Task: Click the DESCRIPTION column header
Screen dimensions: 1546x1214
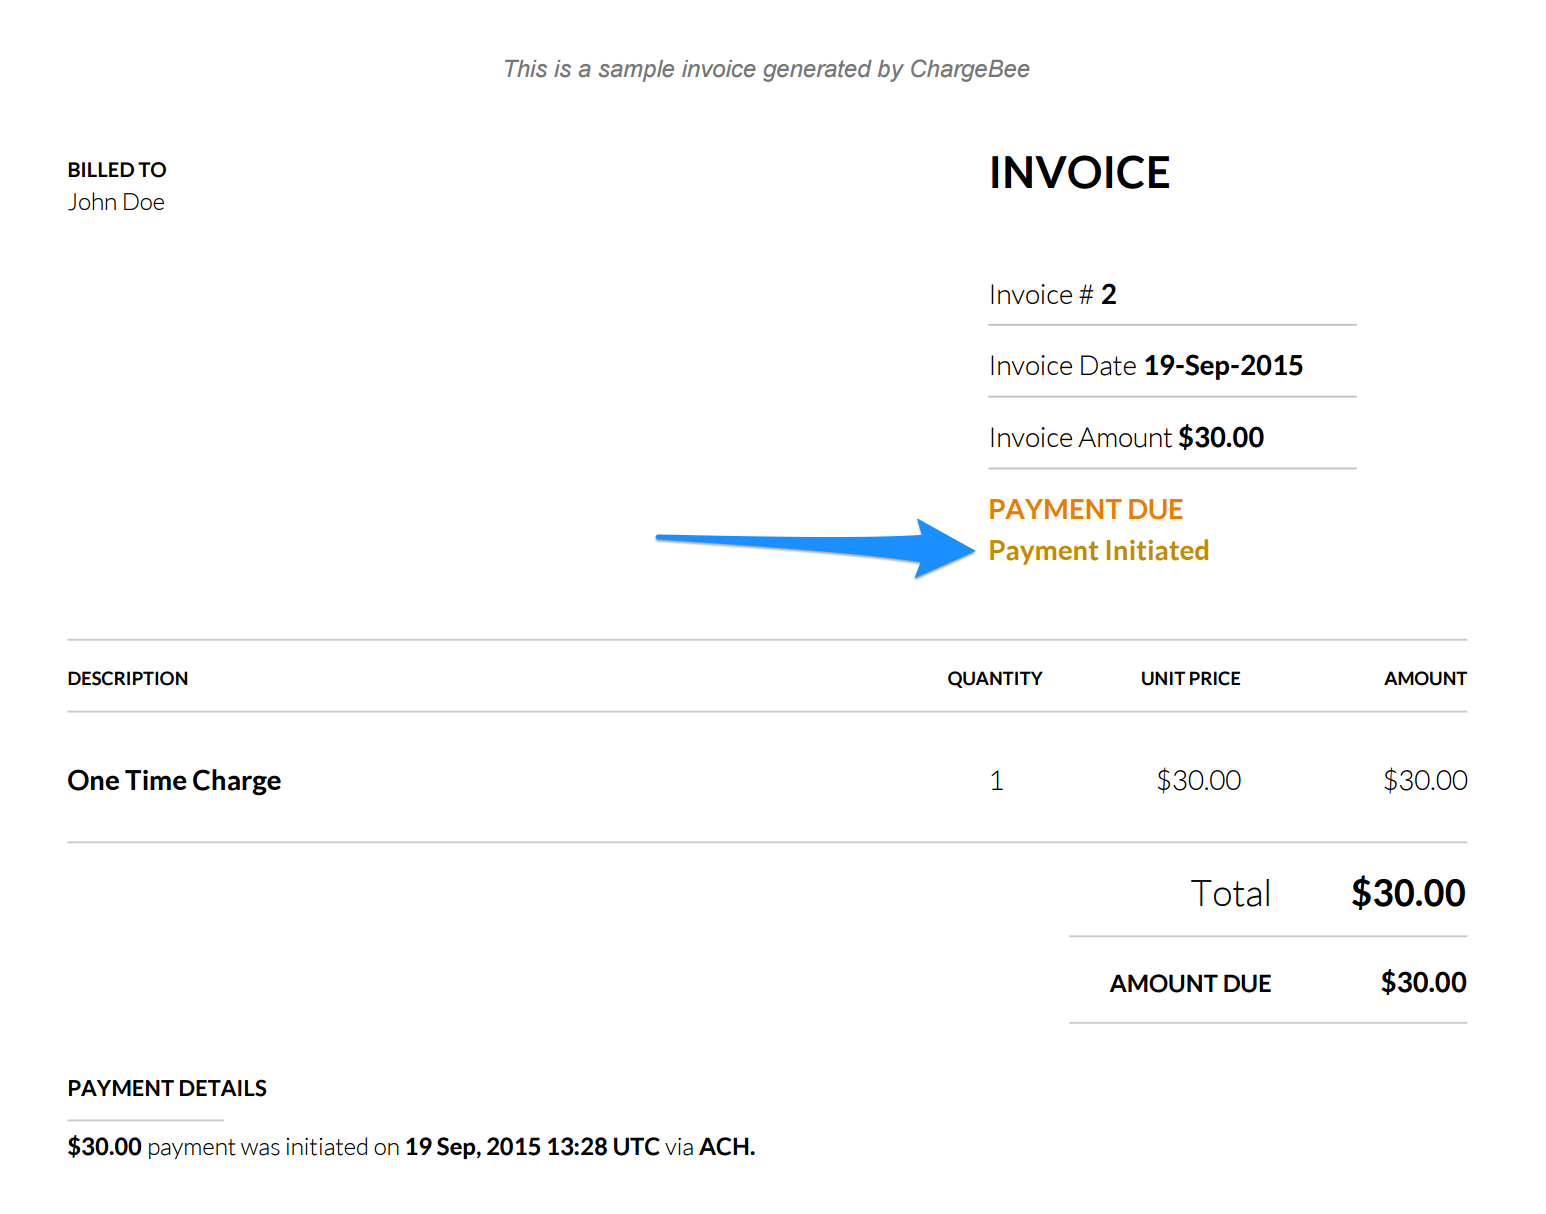Action: [128, 679]
